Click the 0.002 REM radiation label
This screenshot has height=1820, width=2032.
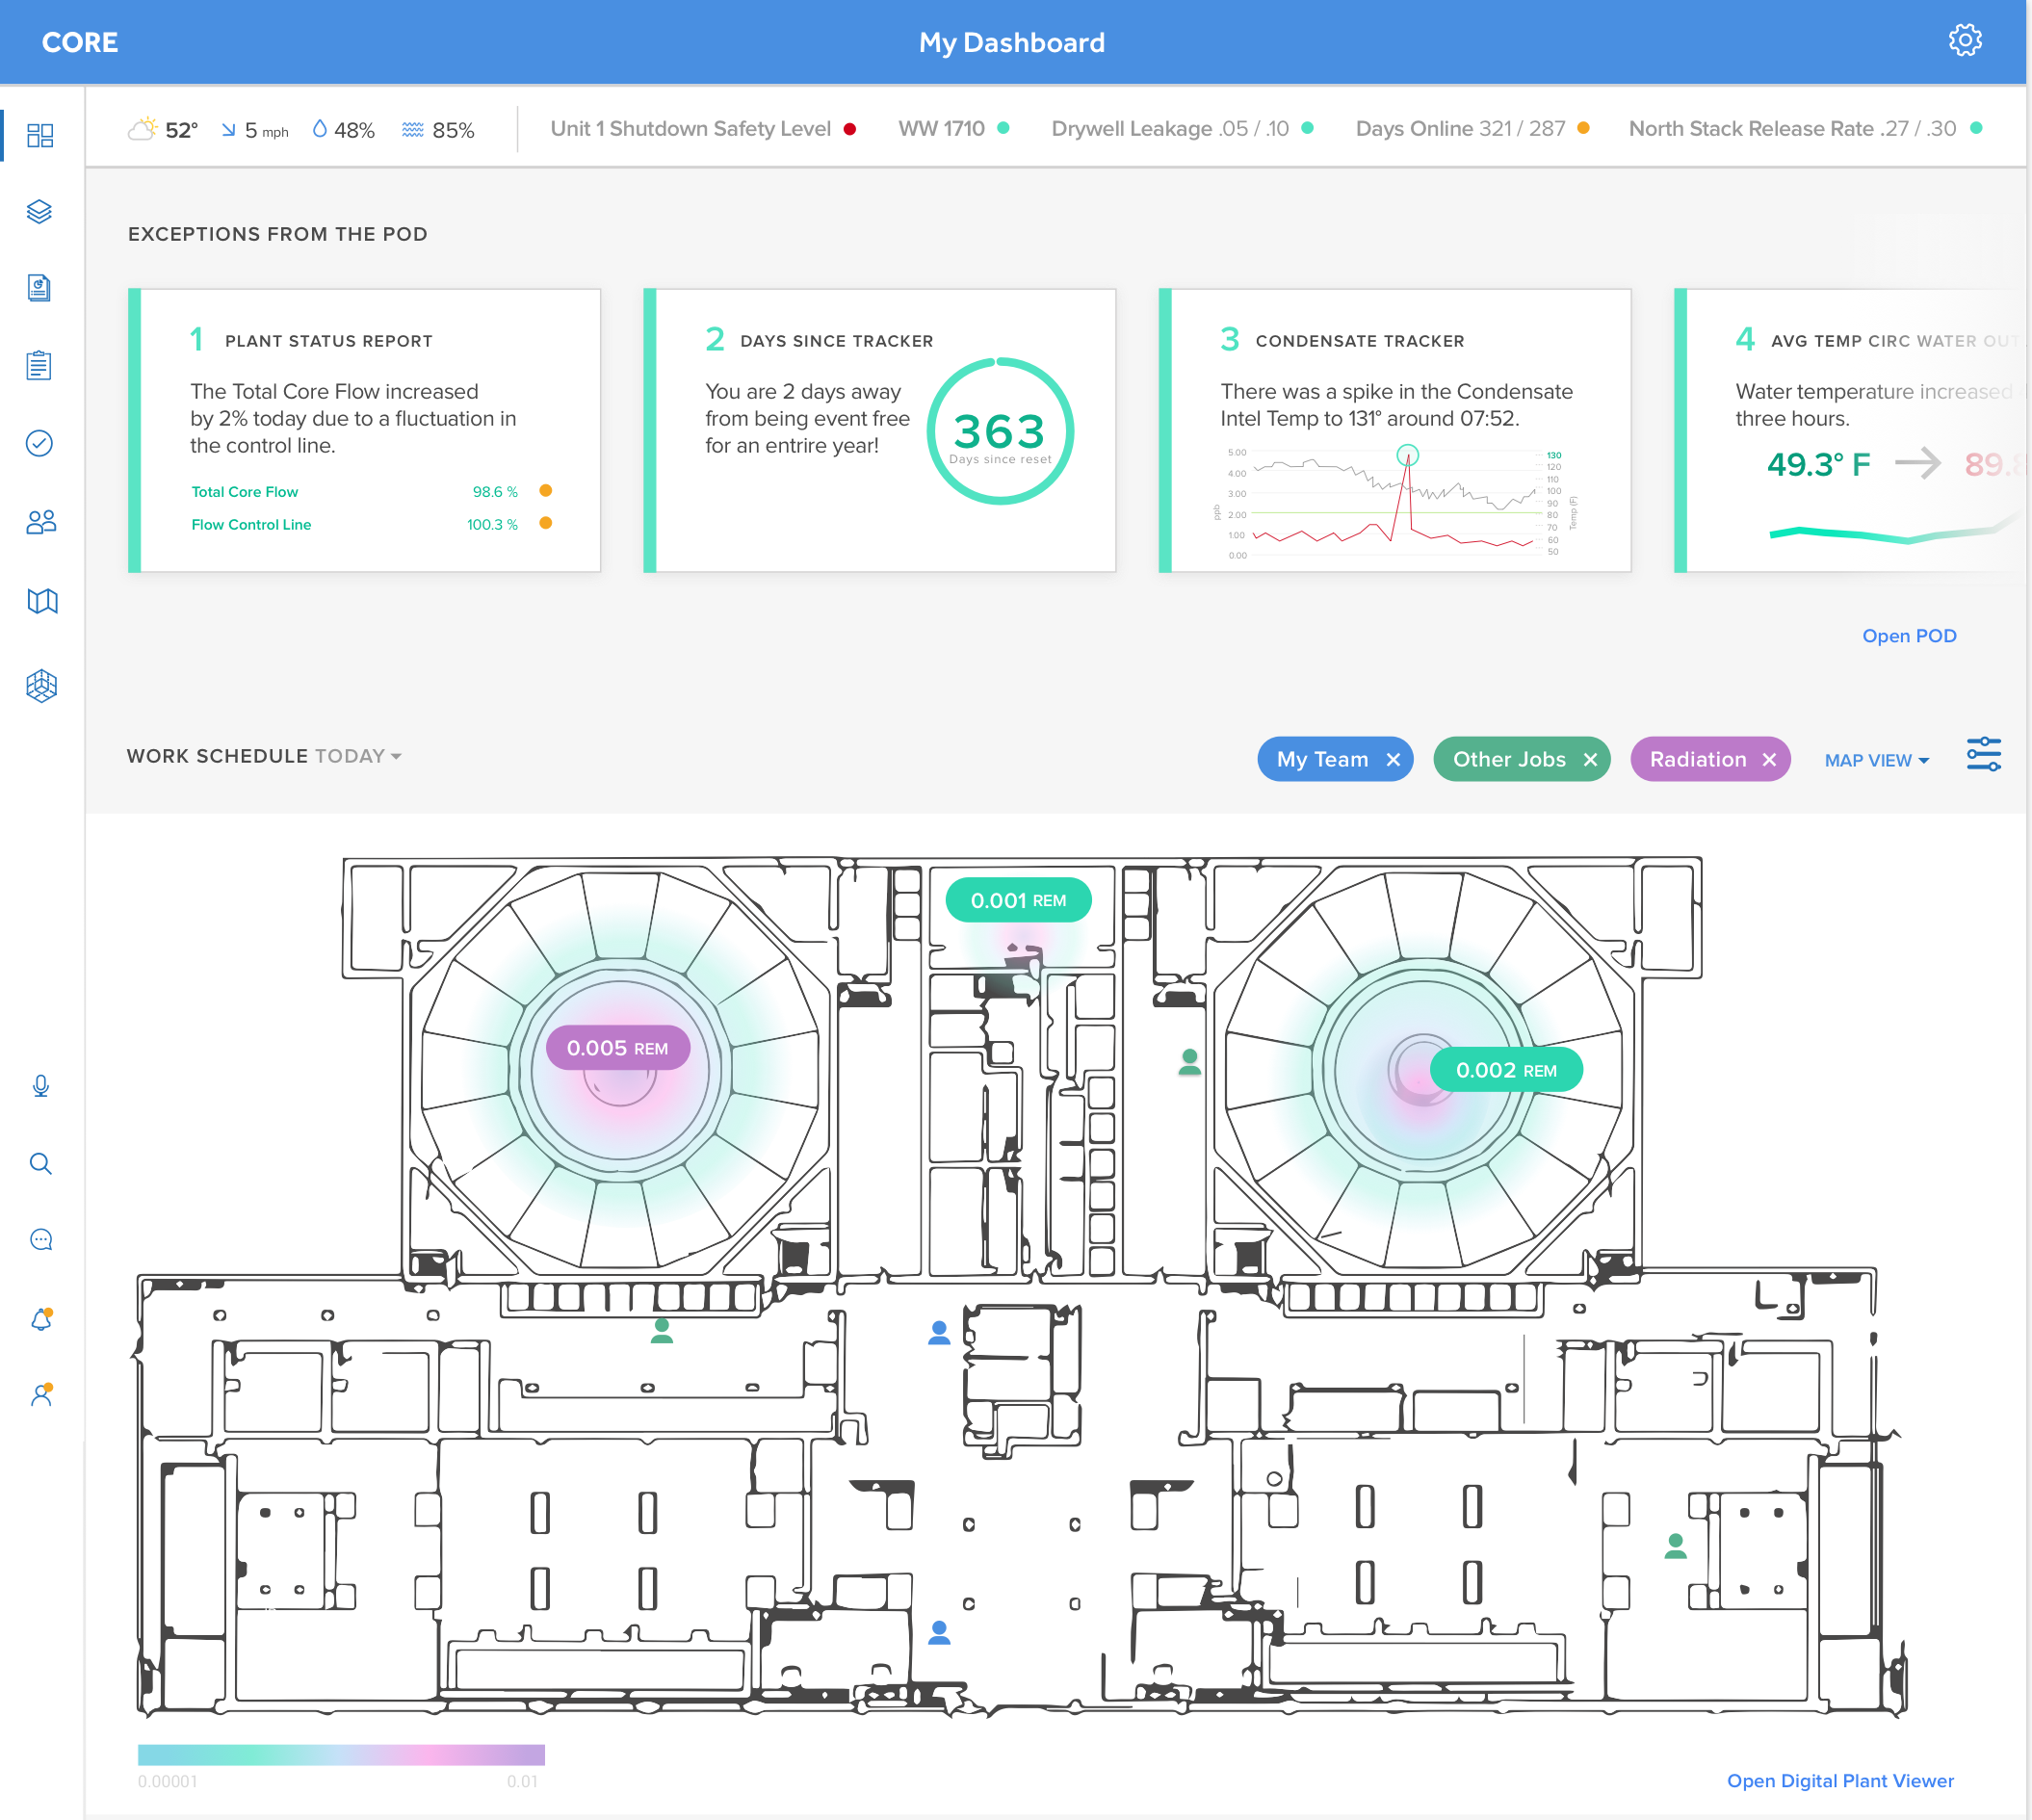1506,1070
